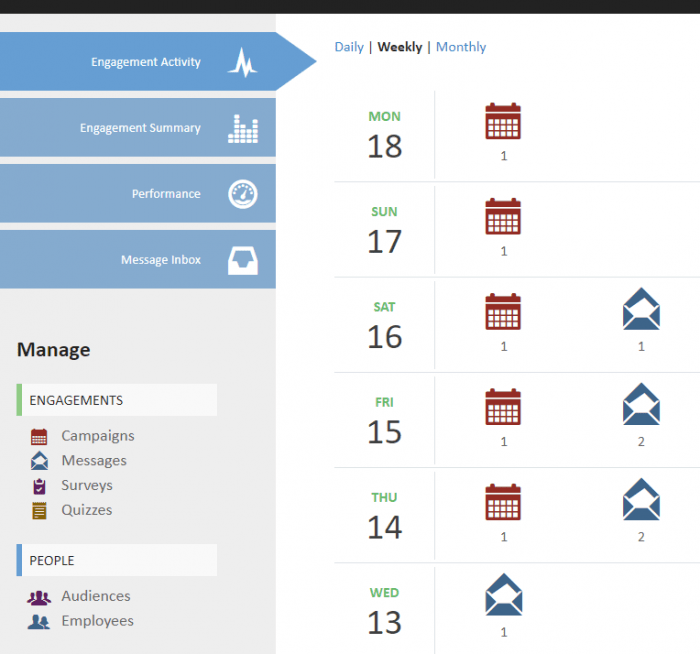
Task: Click the Messages envelope icon in sidebar
Action: coord(39,461)
